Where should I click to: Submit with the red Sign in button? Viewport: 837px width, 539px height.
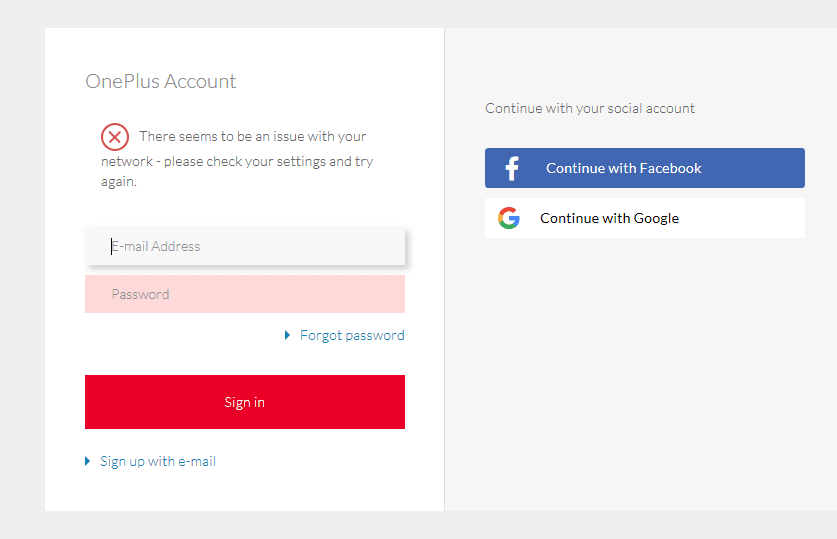[245, 402]
